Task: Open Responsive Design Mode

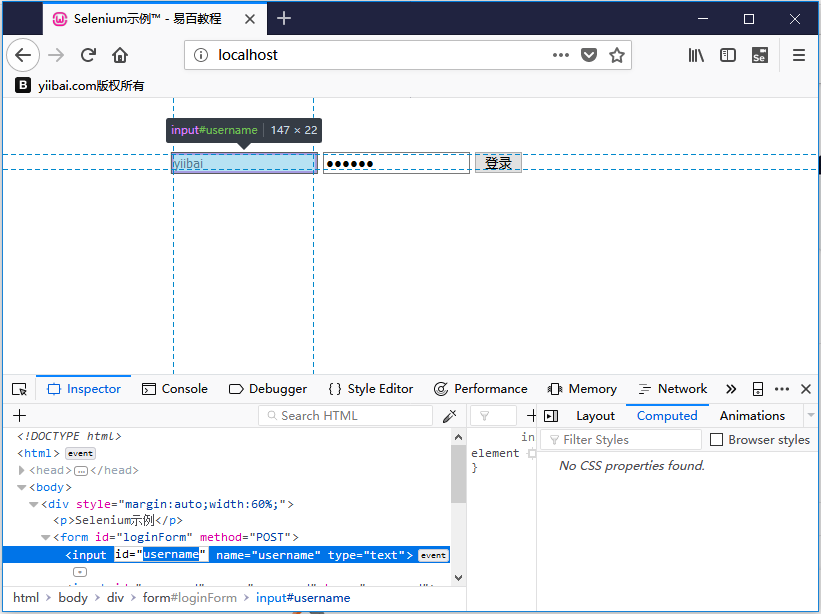Action: click(758, 389)
